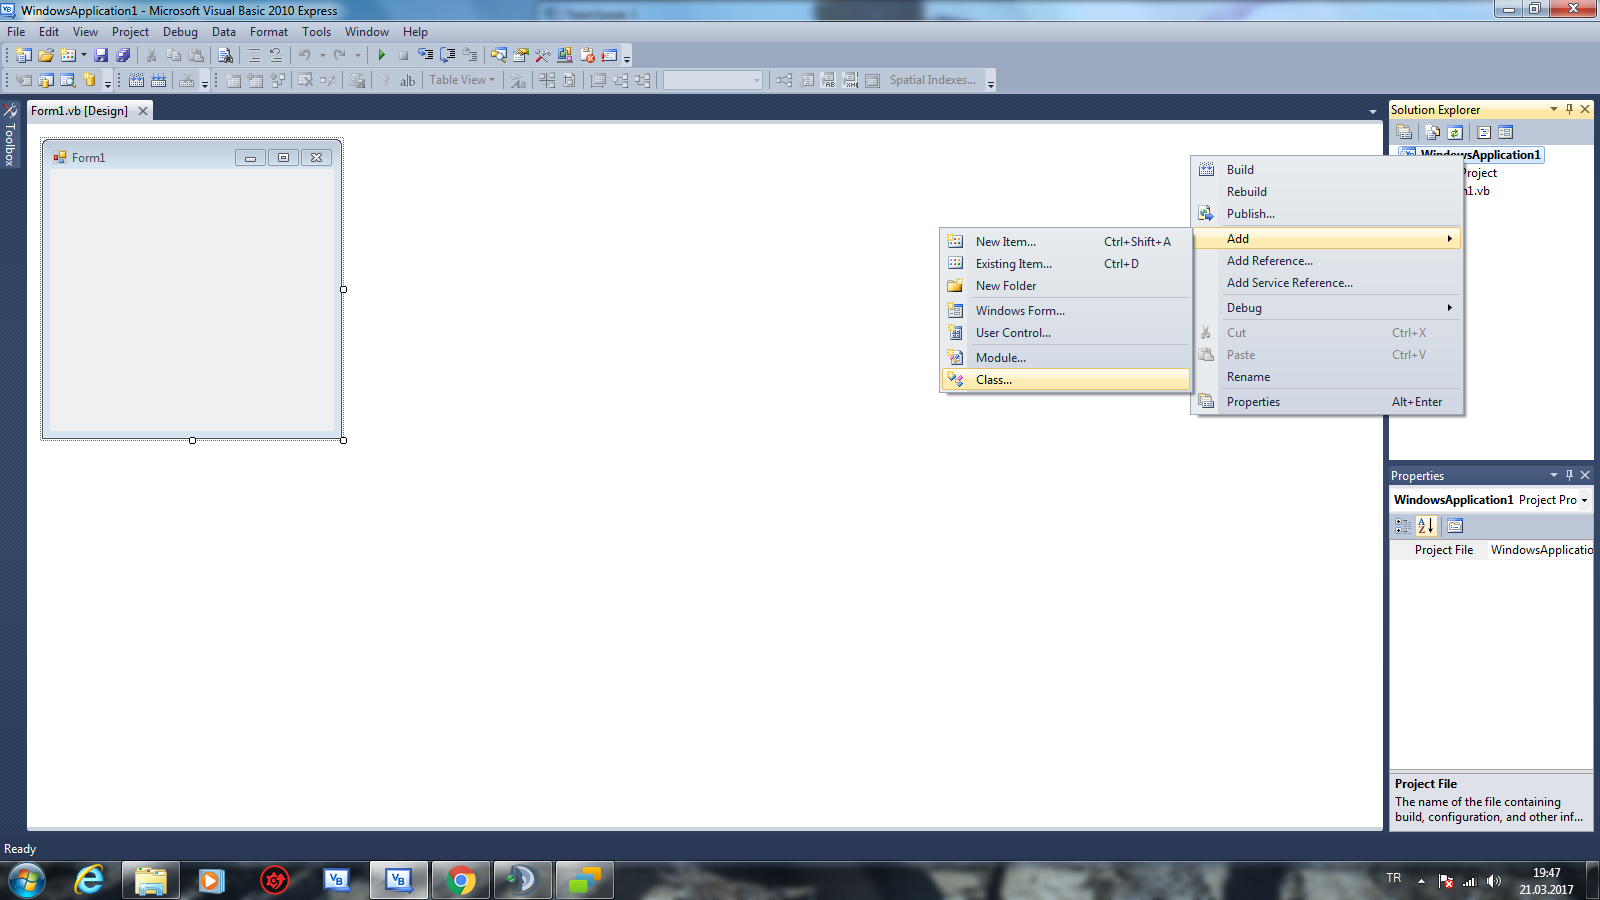Viewport: 1600px width, 900px height.
Task: Open the Project menu
Action: pyautogui.click(x=130, y=32)
